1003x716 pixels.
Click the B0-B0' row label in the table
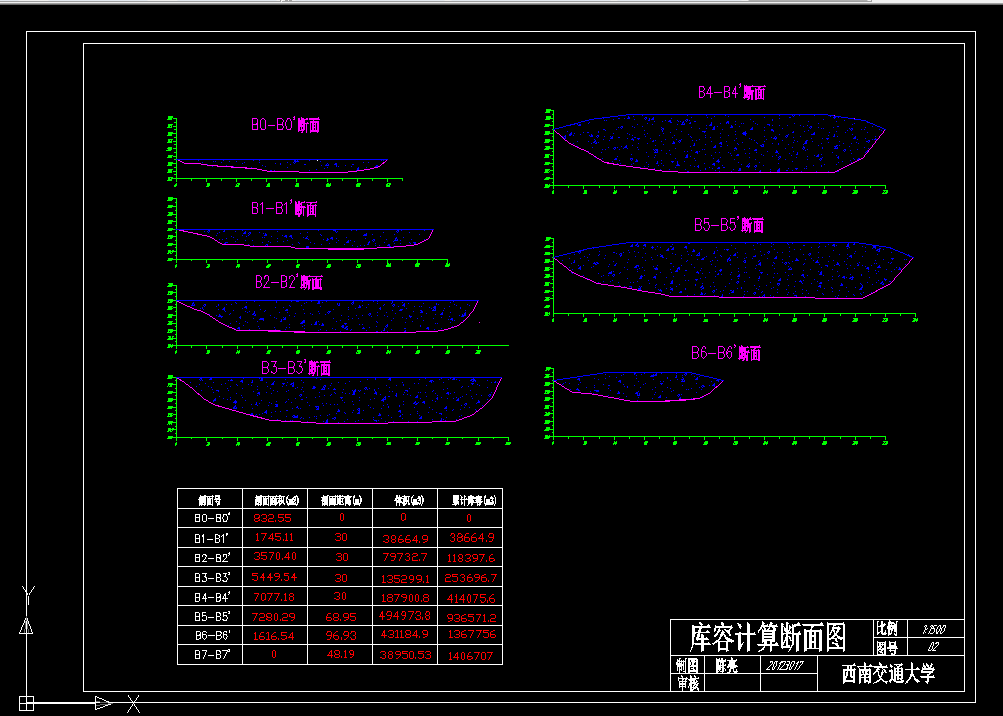pos(212,518)
